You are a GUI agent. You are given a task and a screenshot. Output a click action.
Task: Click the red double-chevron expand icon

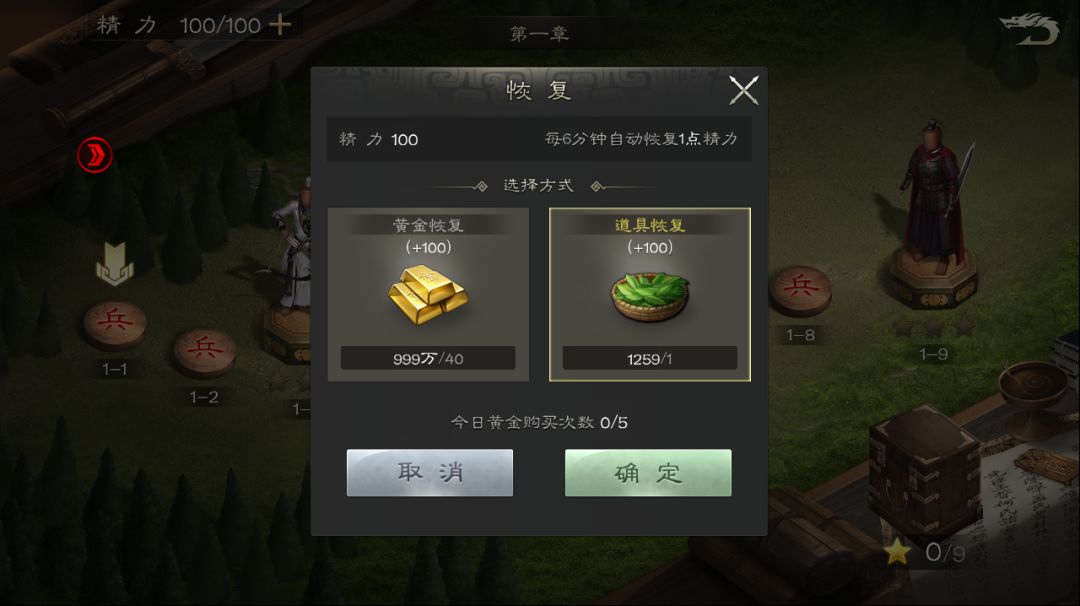click(x=94, y=155)
